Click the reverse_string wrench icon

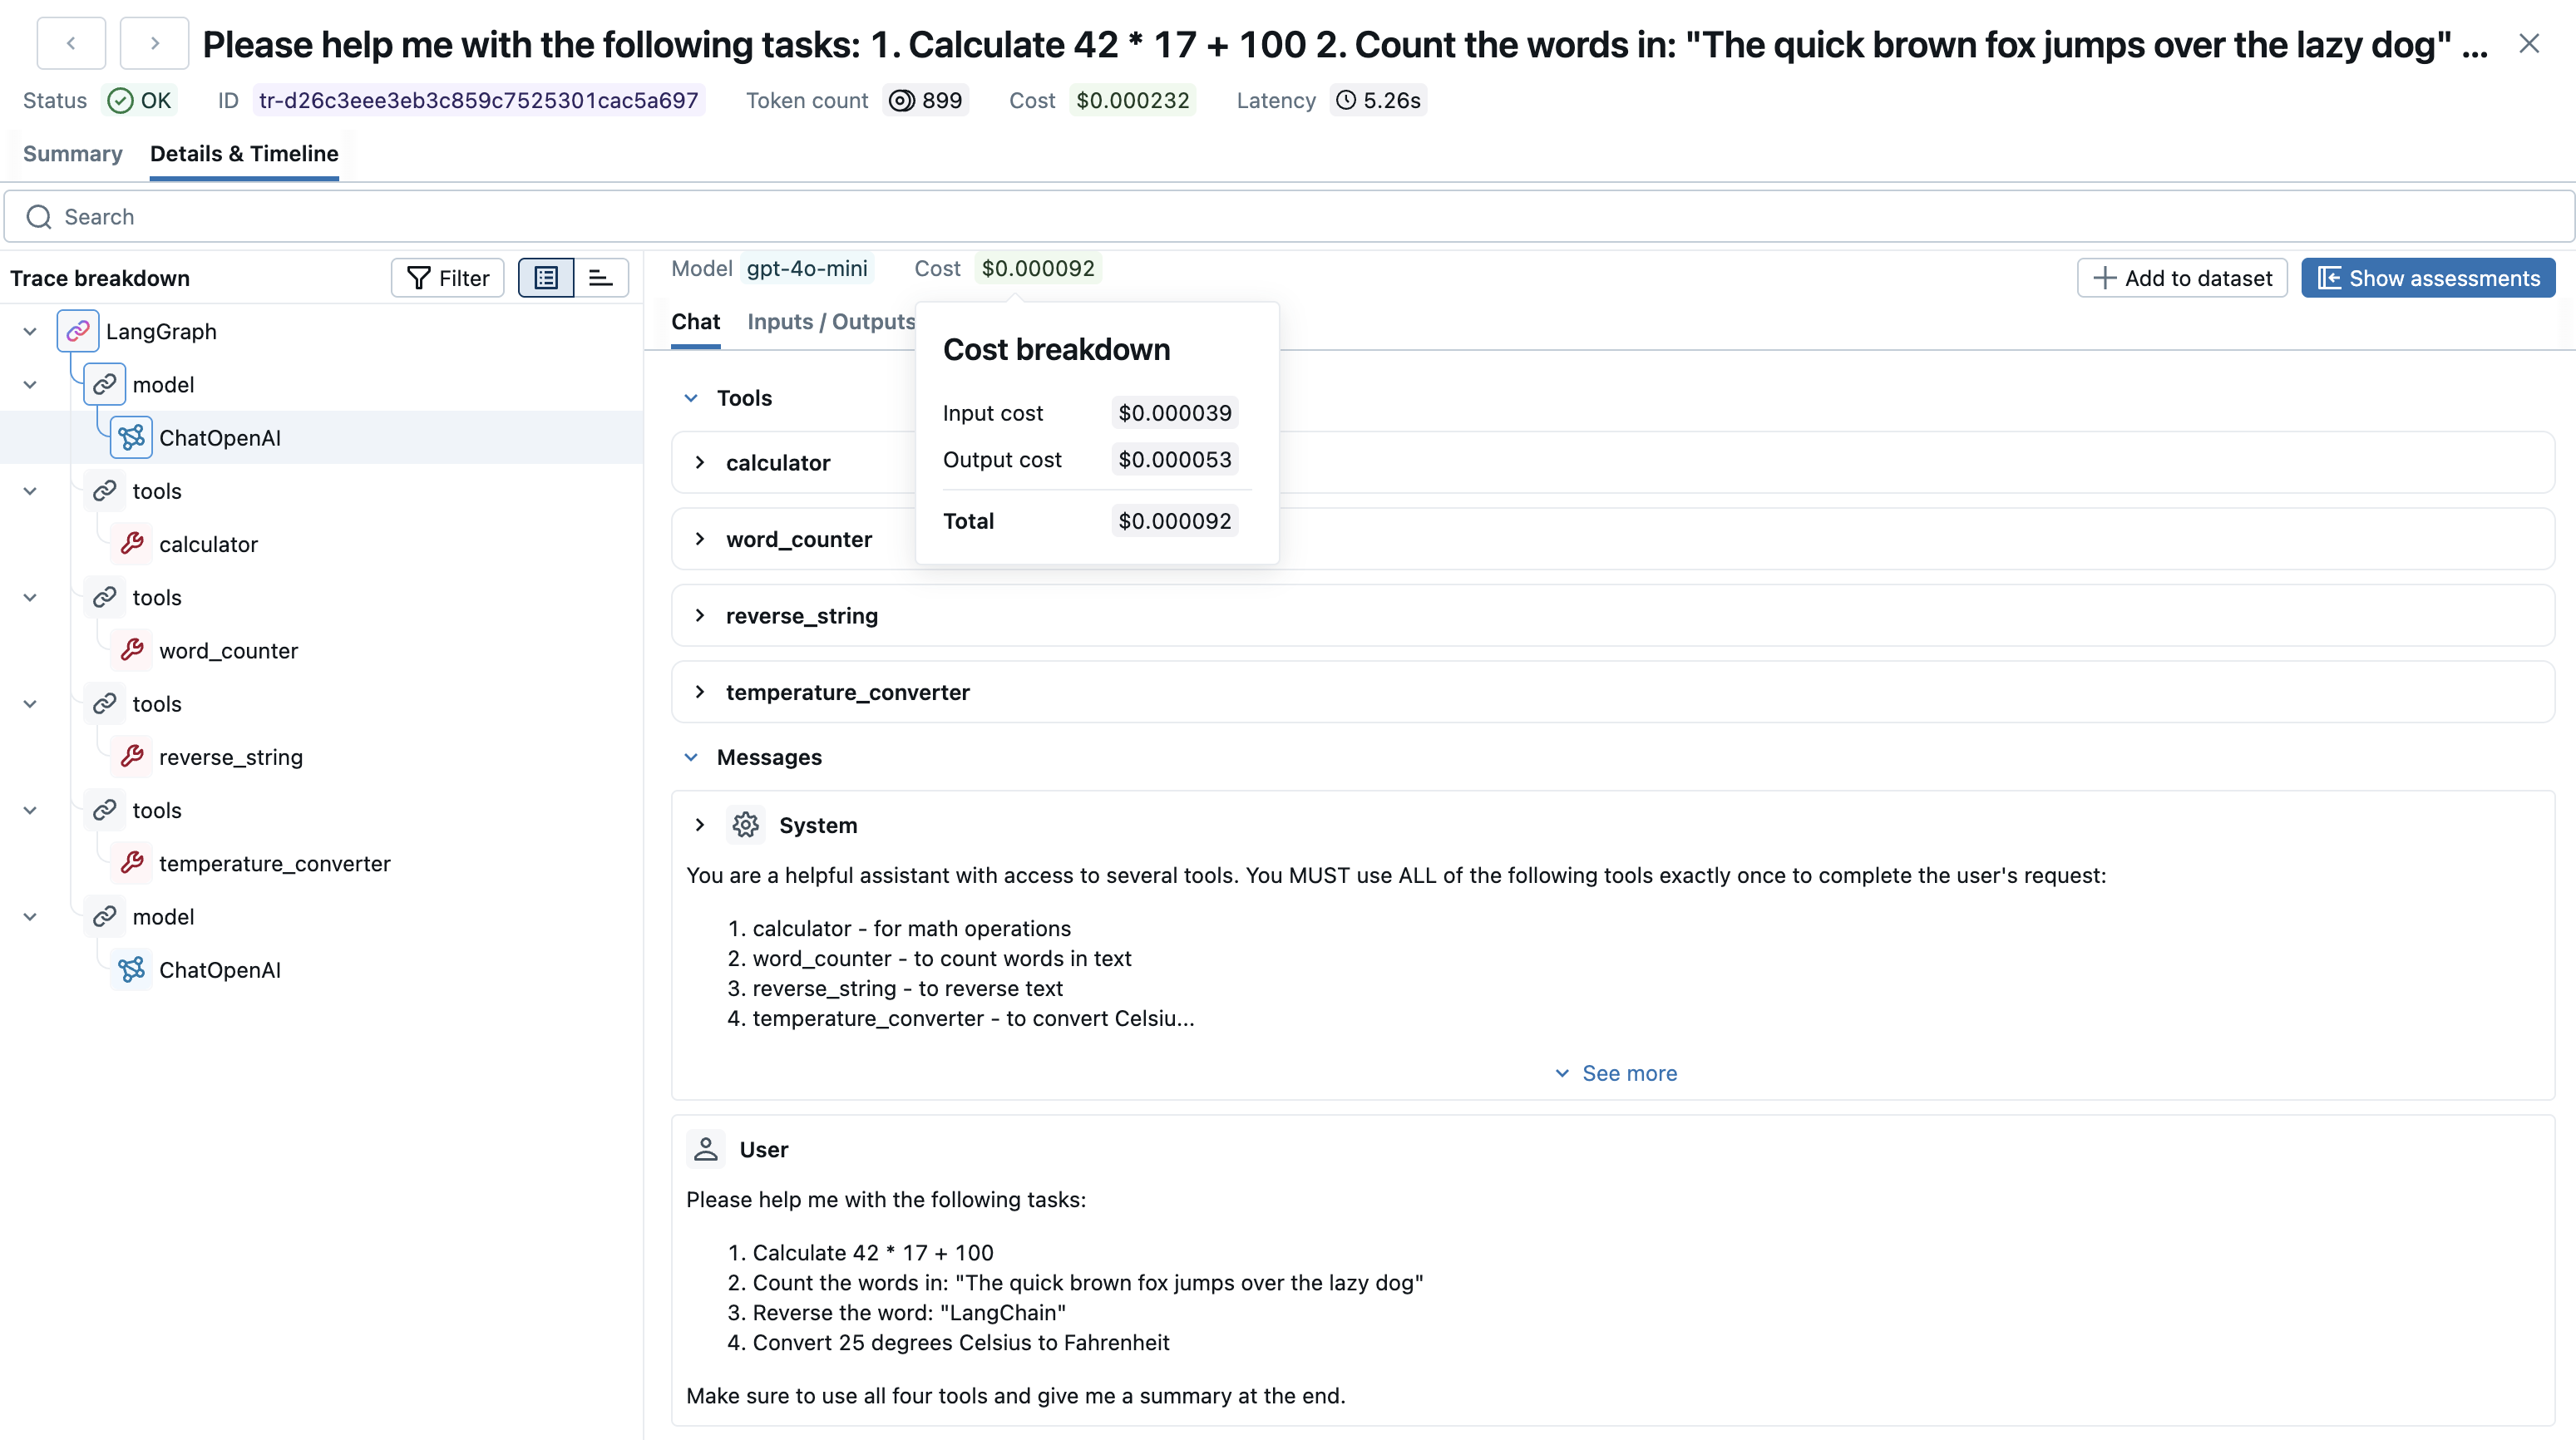point(131,757)
